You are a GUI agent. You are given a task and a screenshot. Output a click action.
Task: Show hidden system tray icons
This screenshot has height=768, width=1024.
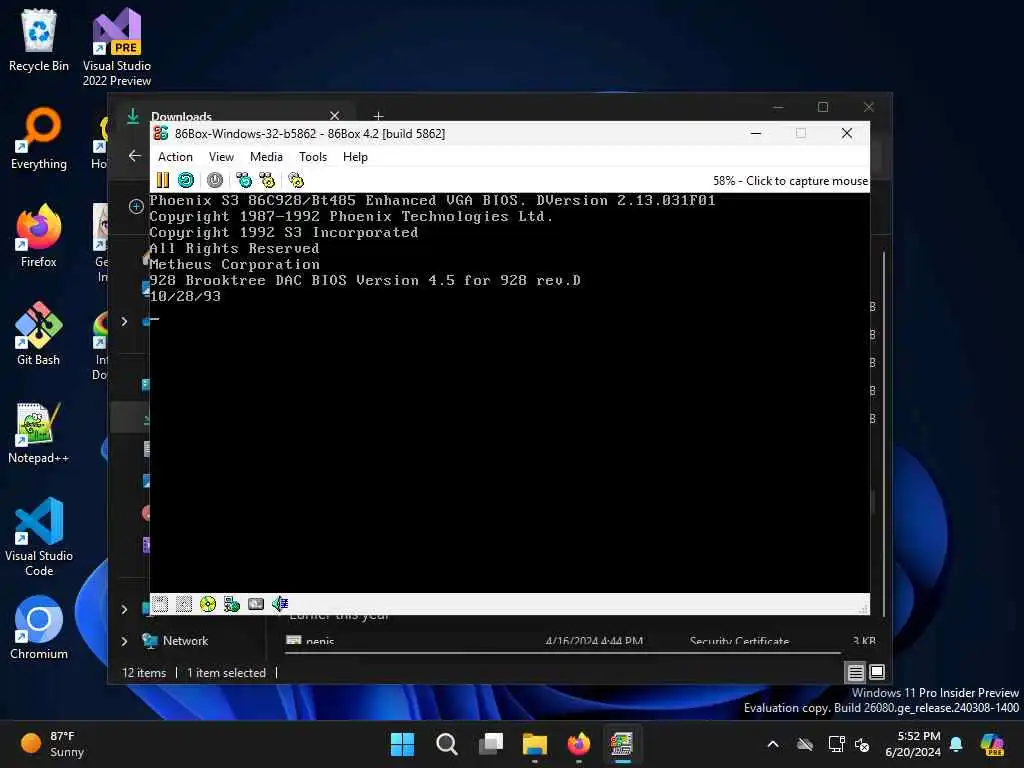[x=773, y=744]
